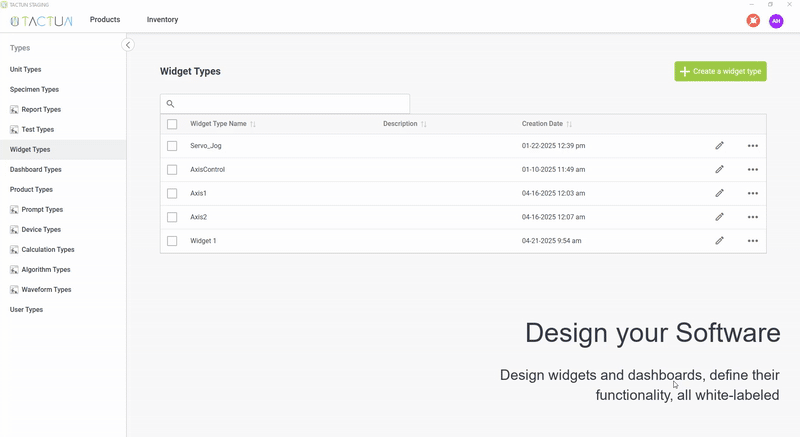The width and height of the screenshot is (800, 437).
Task: Check the Servo_Jog row checkbox
Action: click(x=172, y=146)
